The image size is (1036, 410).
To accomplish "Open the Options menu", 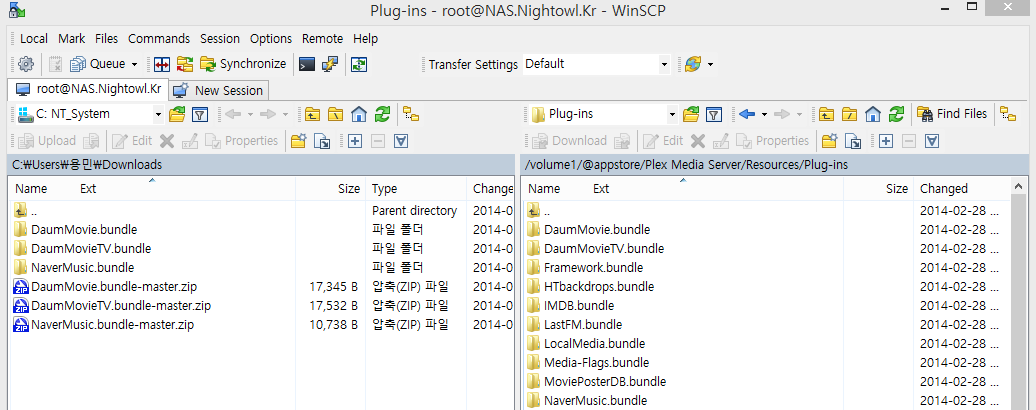I will tap(271, 39).
